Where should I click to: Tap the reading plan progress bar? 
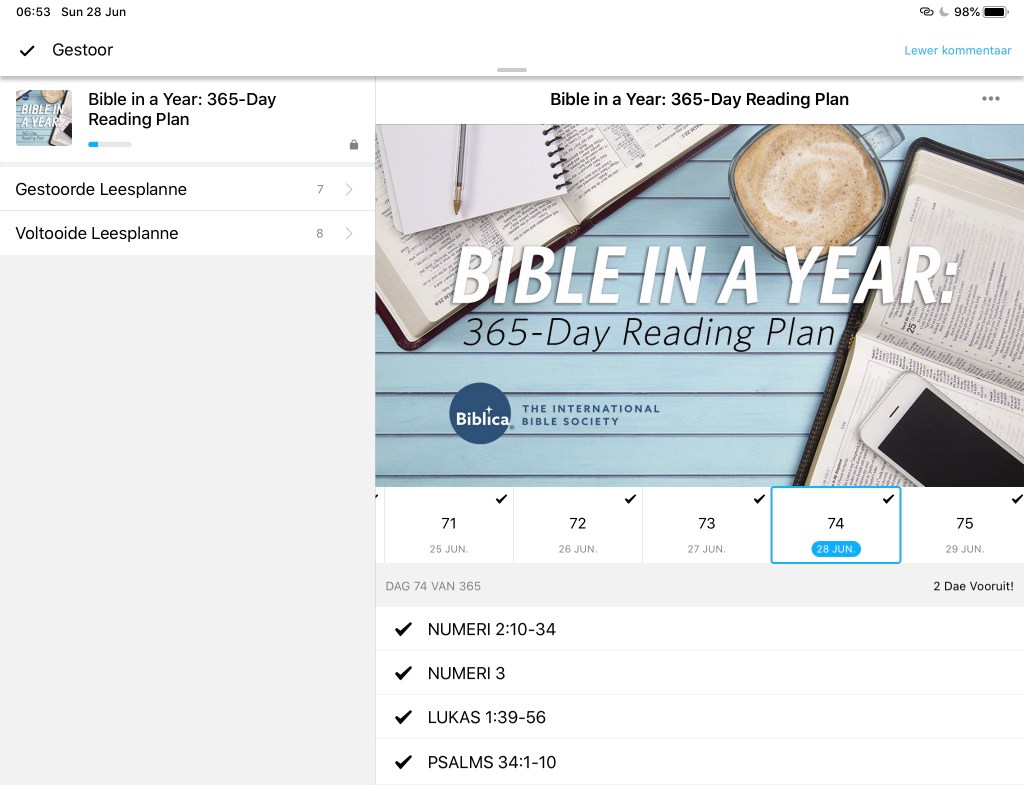pyautogui.click(x=109, y=145)
